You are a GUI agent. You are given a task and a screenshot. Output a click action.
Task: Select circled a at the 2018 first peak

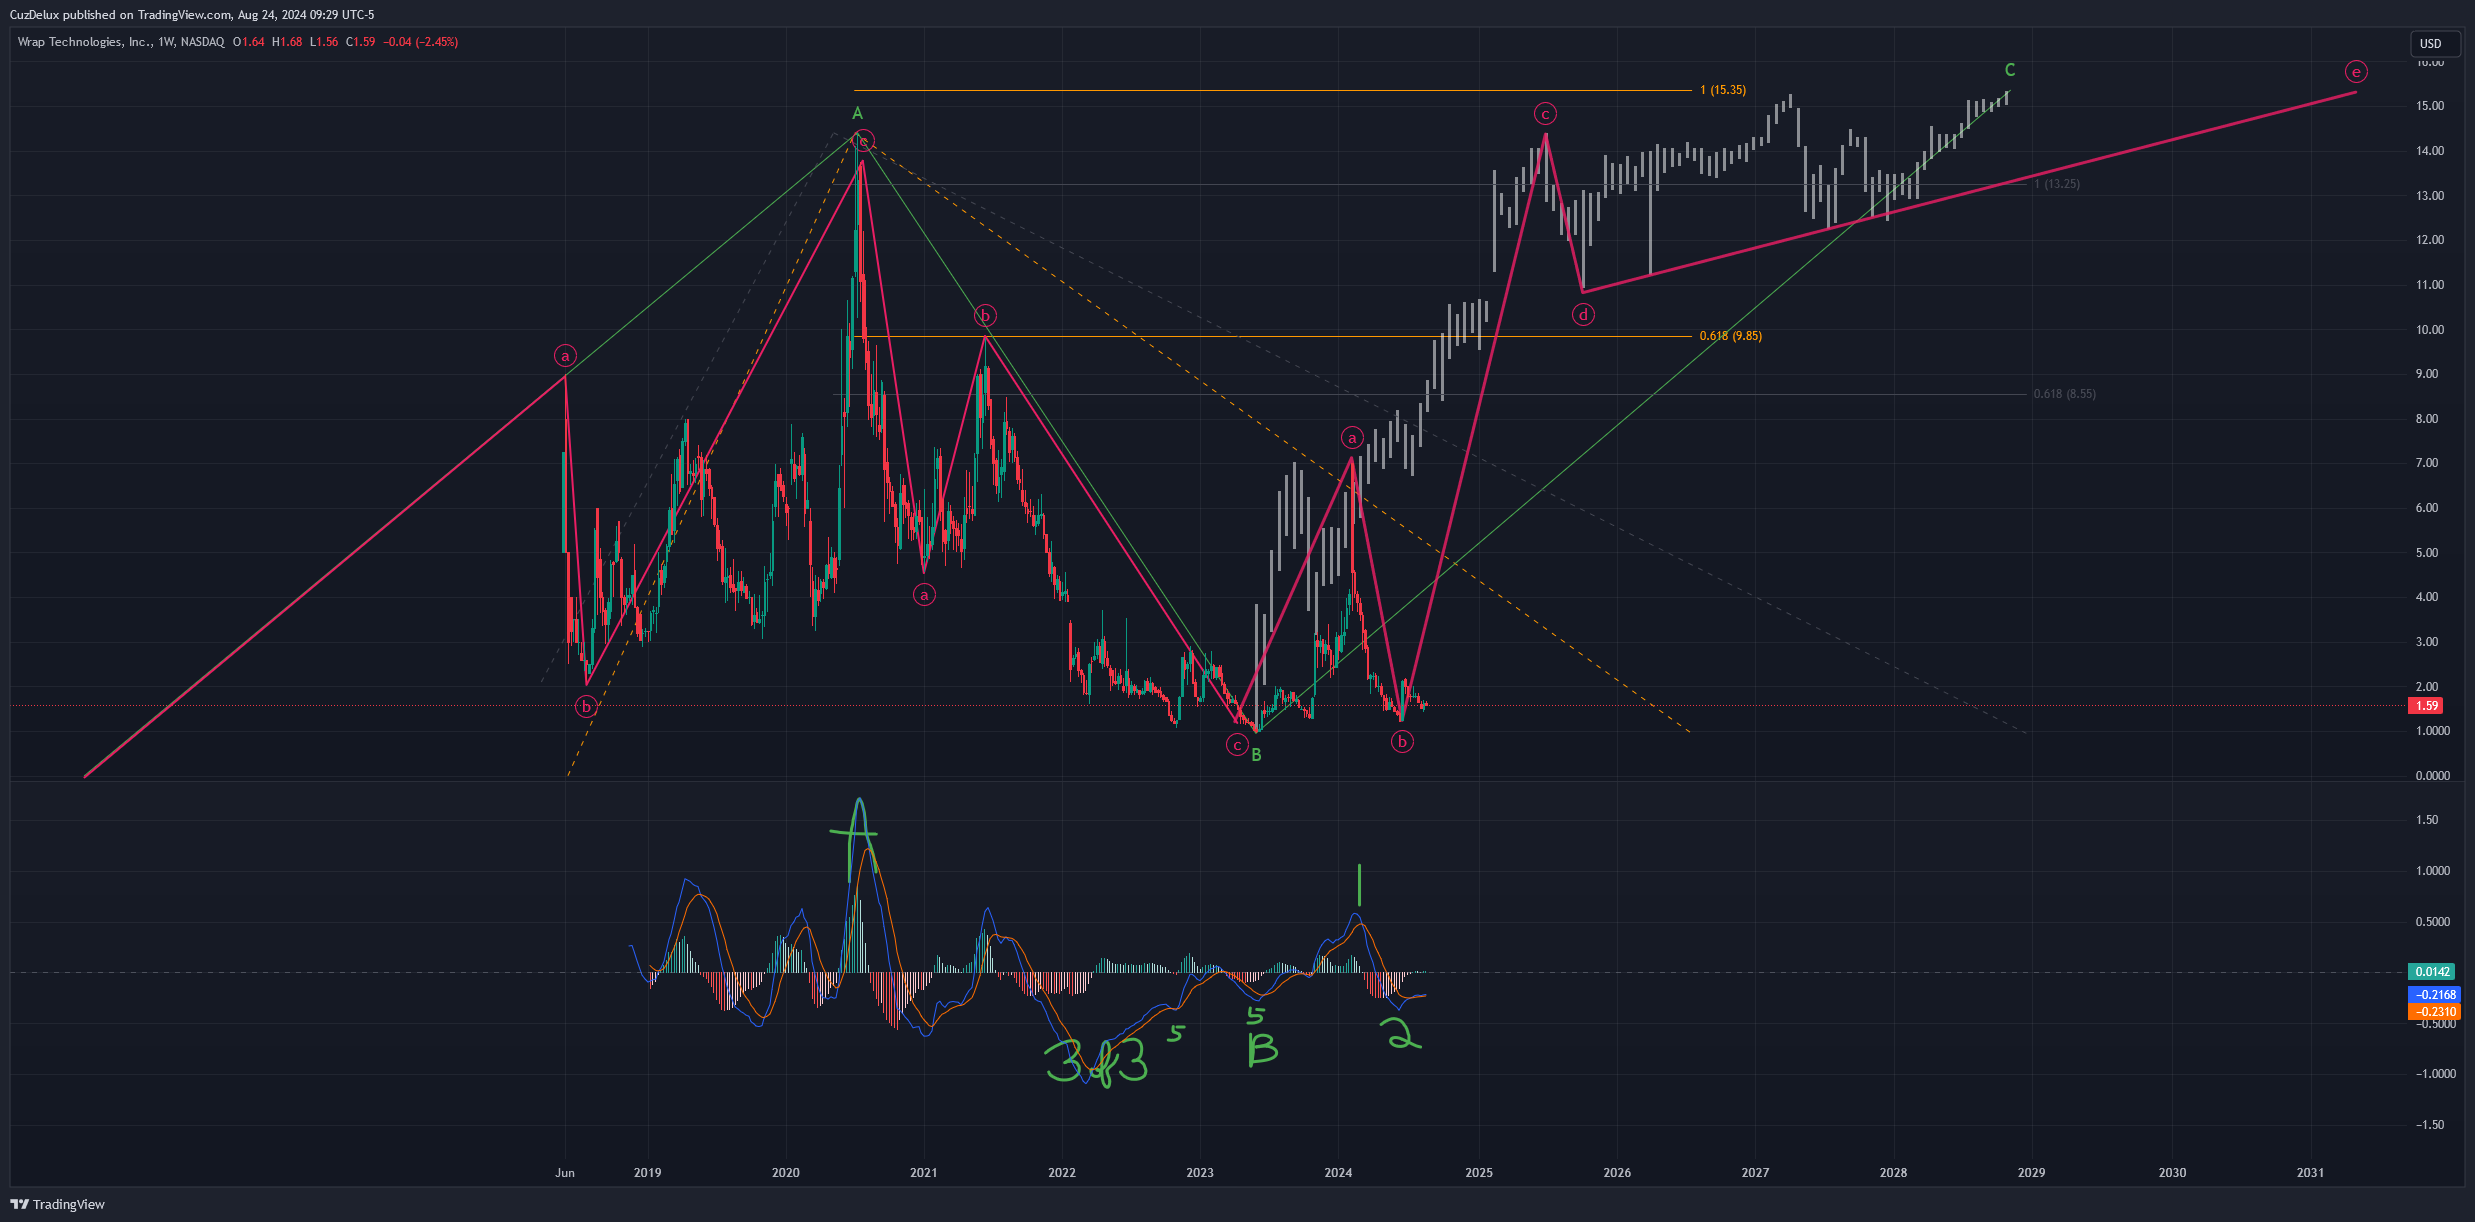coord(566,356)
